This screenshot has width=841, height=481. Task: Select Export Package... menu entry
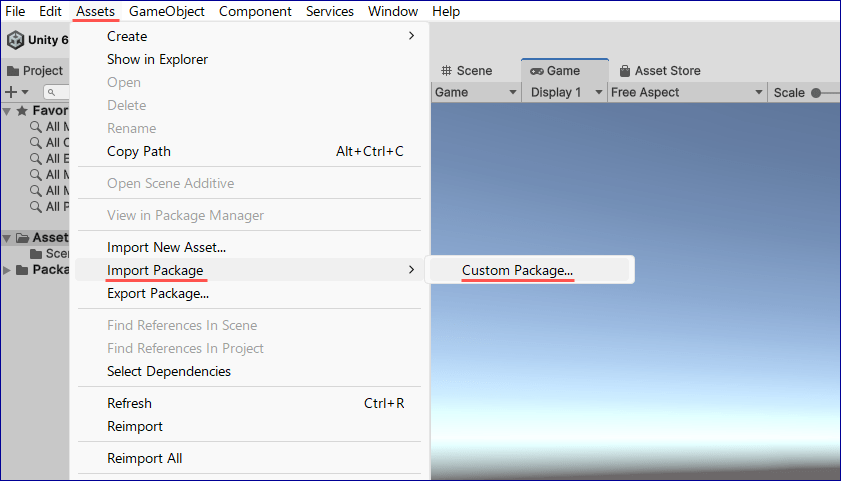click(158, 293)
